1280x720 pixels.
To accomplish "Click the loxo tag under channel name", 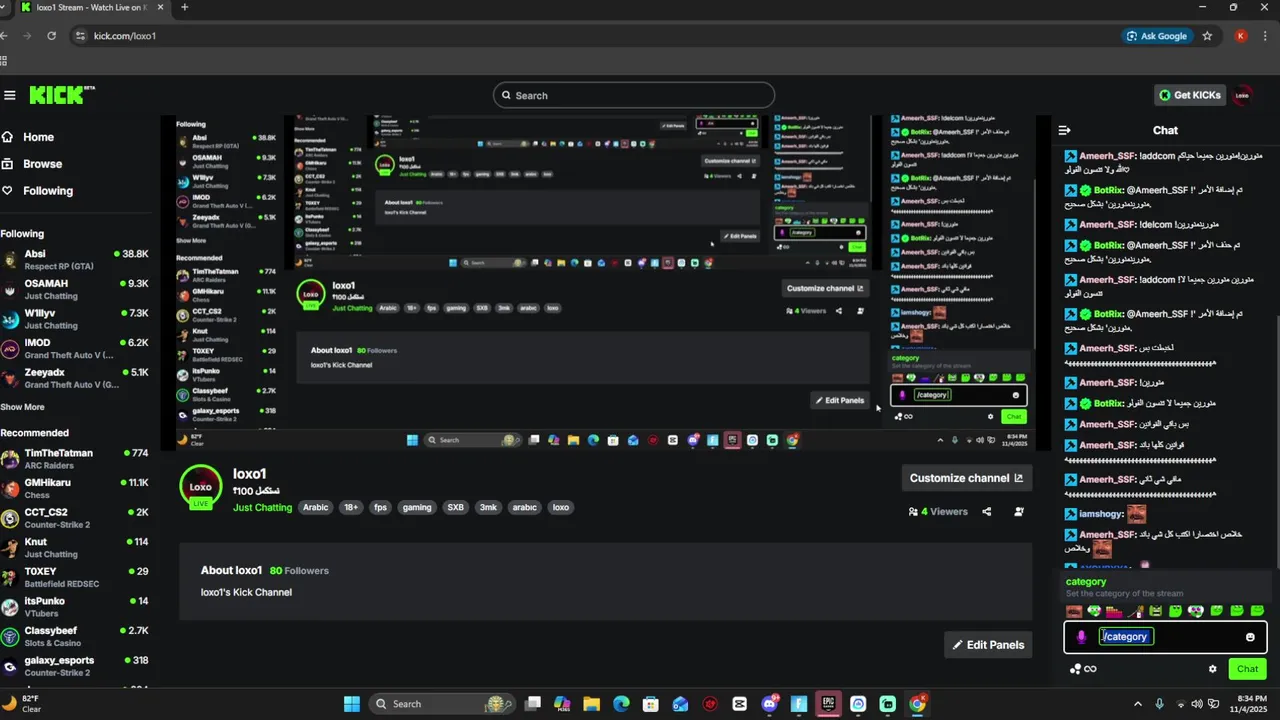I will (561, 507).
